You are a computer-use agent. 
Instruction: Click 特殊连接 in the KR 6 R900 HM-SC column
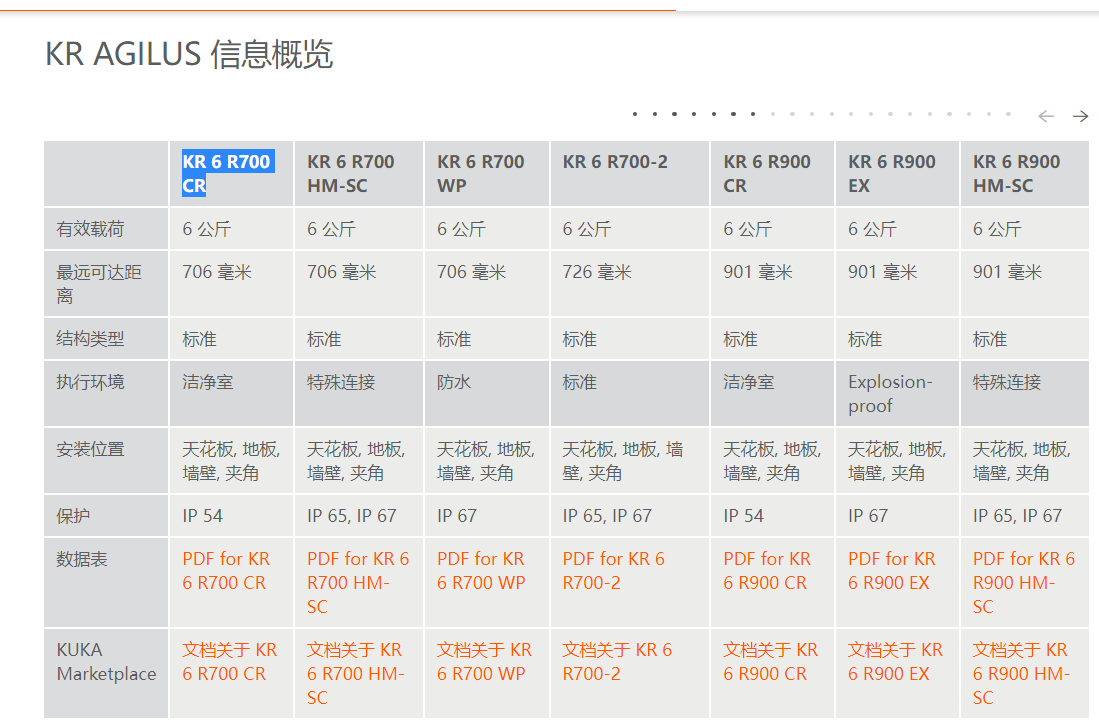point(1007,382)
